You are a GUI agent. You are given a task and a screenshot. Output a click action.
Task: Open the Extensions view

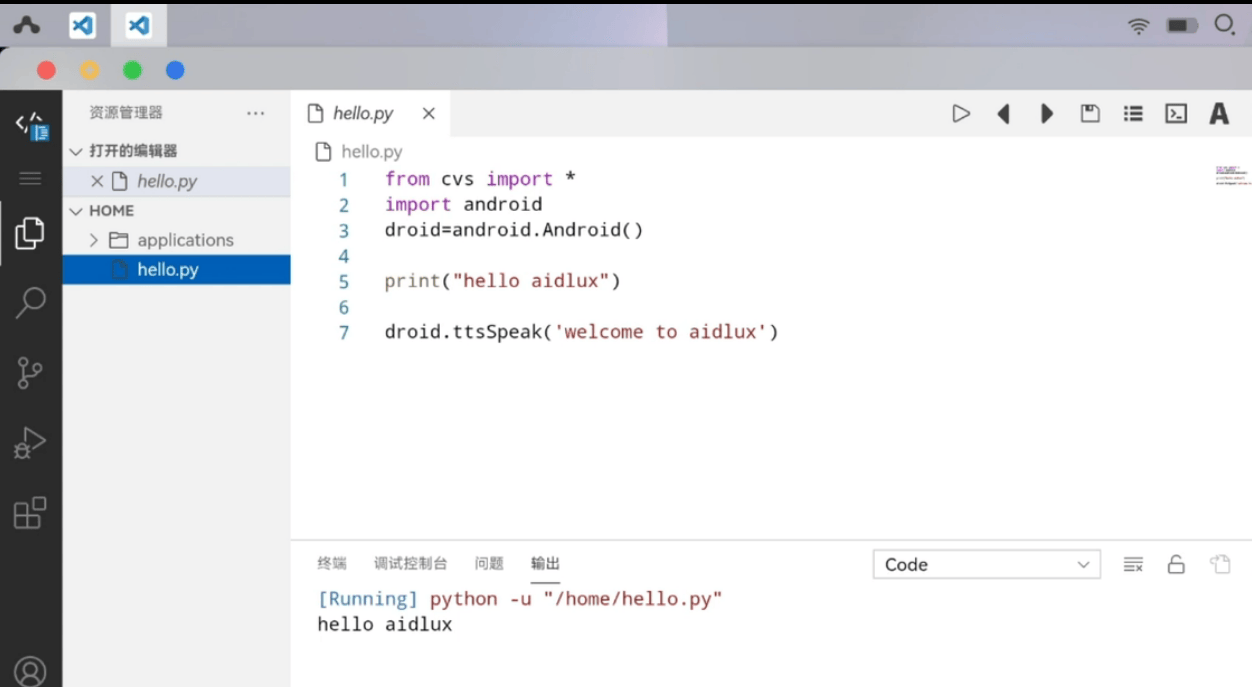point(30,513)
